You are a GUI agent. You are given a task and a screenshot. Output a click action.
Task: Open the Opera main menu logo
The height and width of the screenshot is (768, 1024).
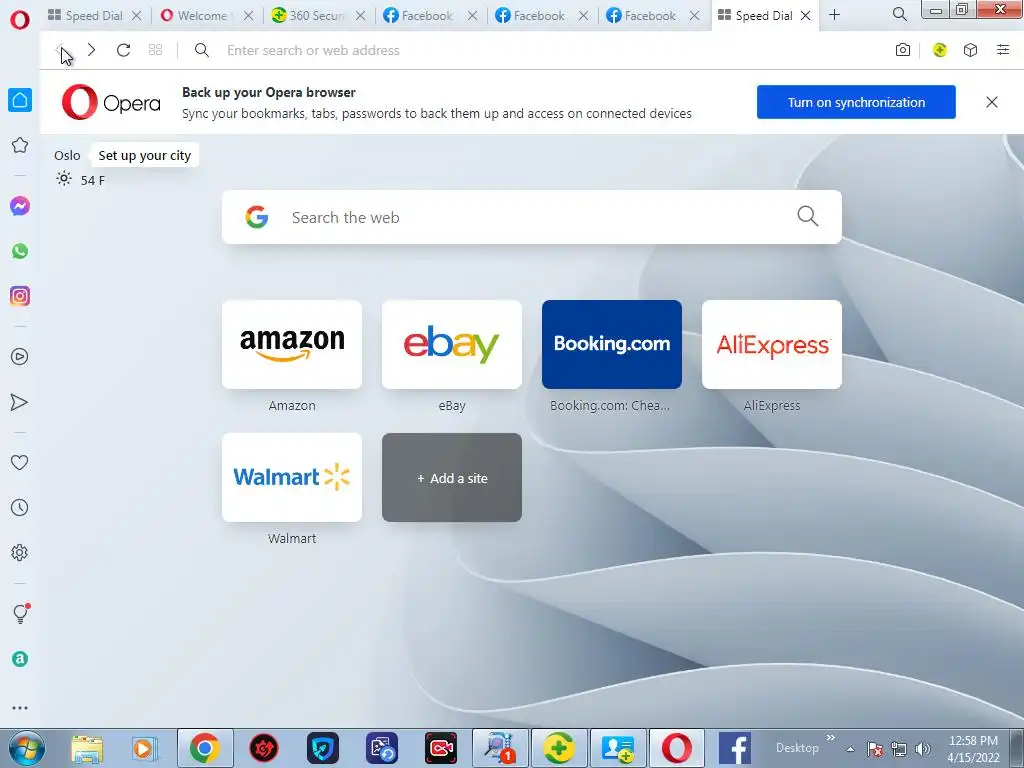pos(20,20)
